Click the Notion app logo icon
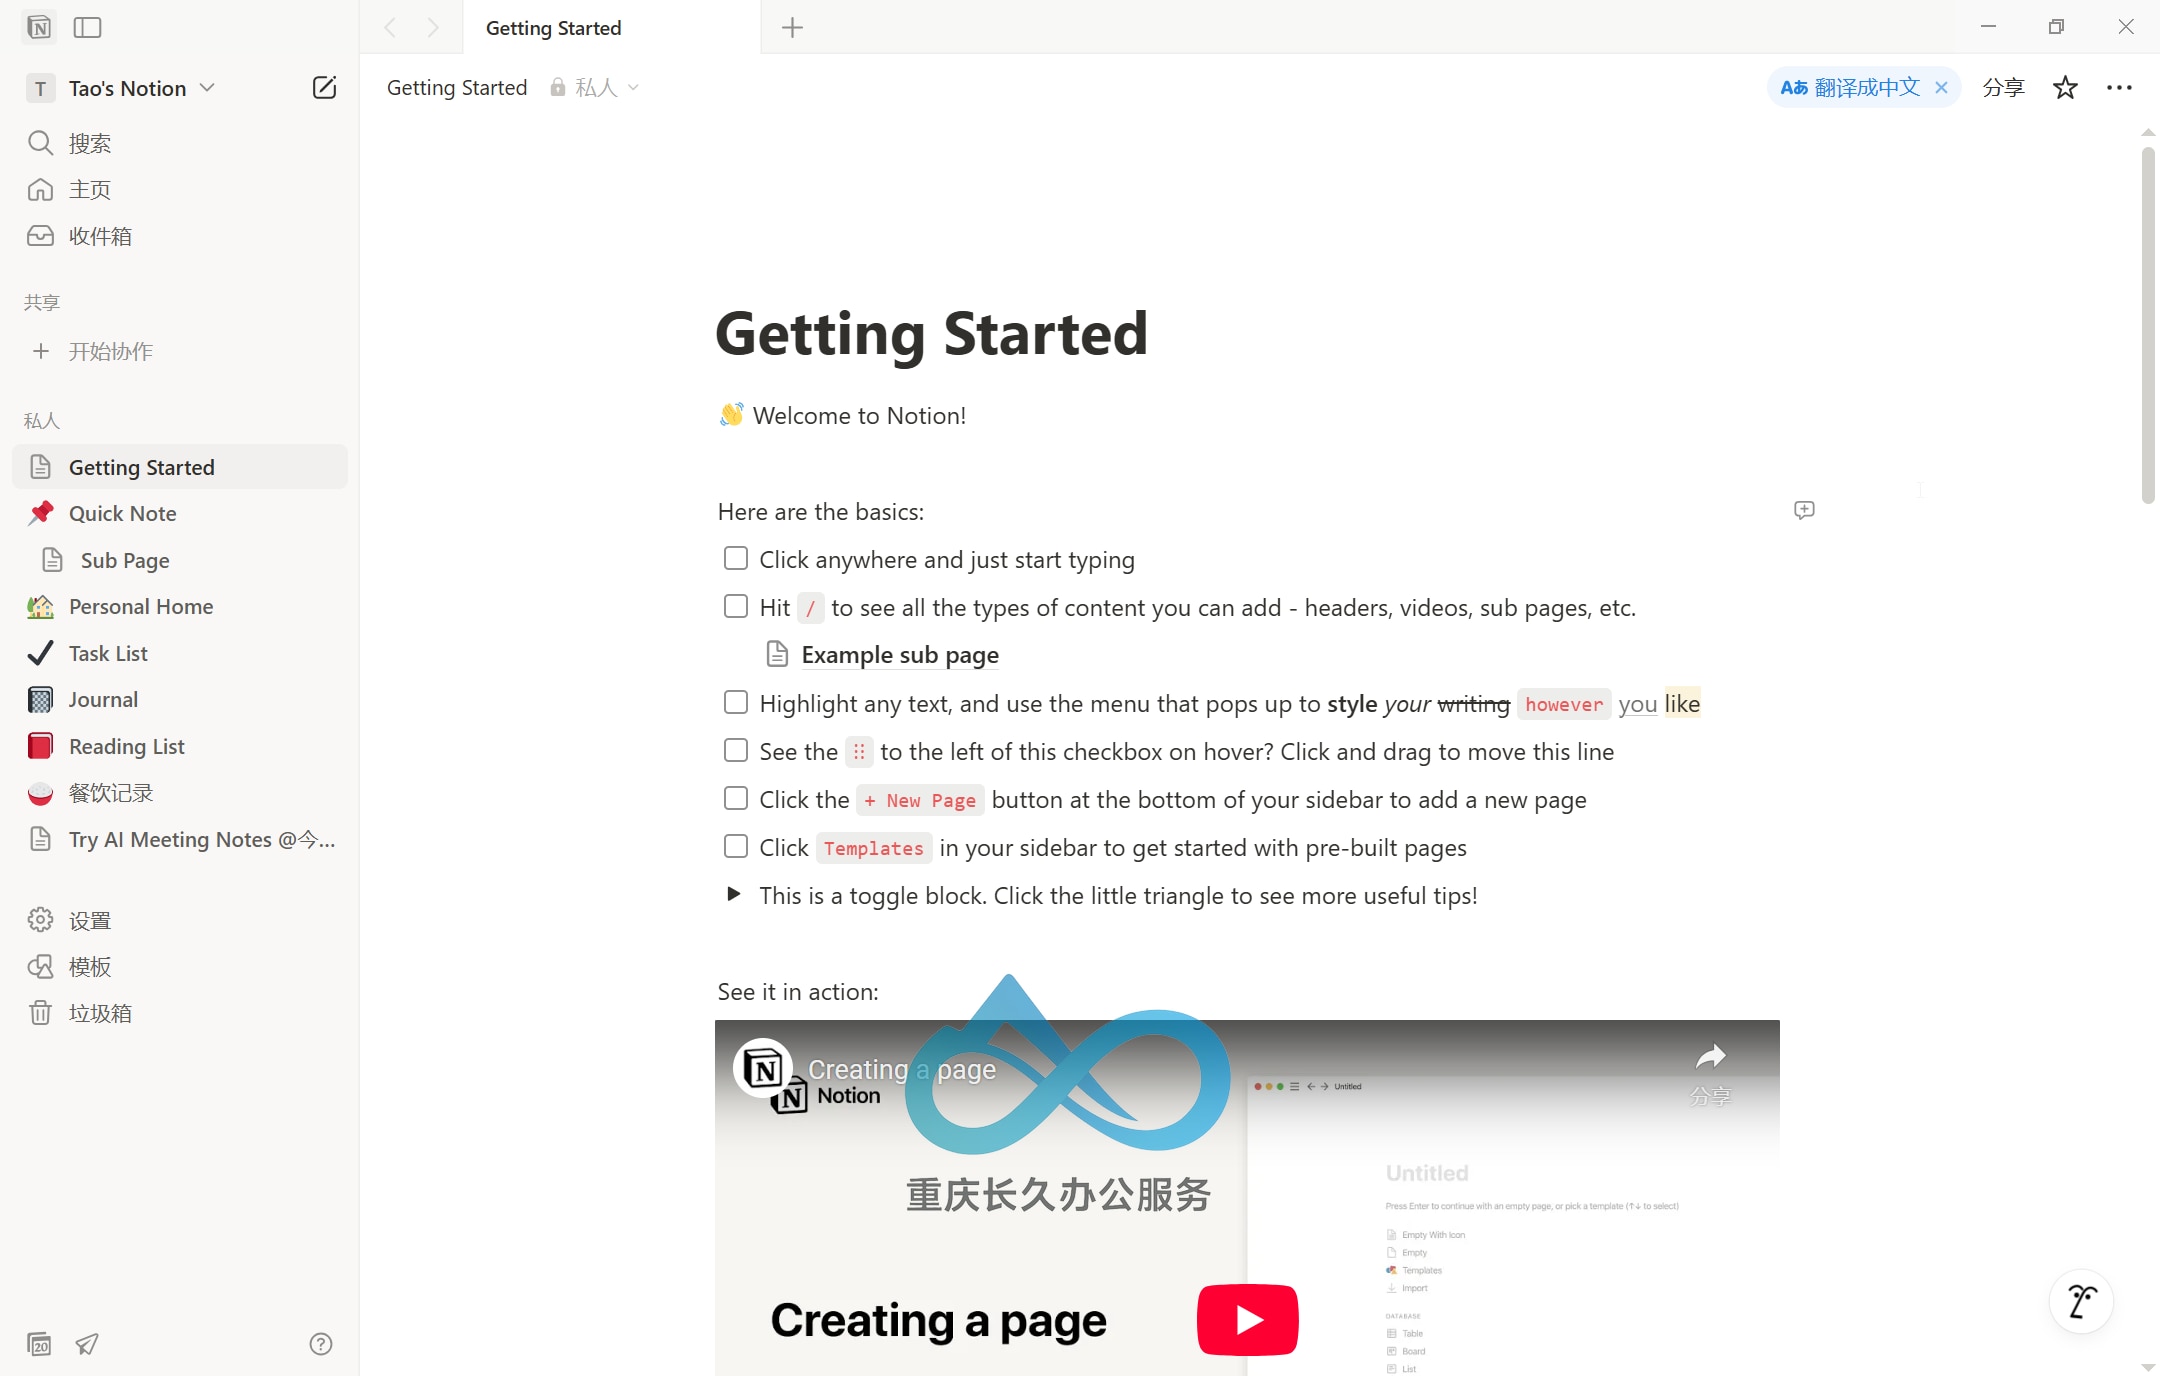The image size is (2160, 1376). click(39, 27)
